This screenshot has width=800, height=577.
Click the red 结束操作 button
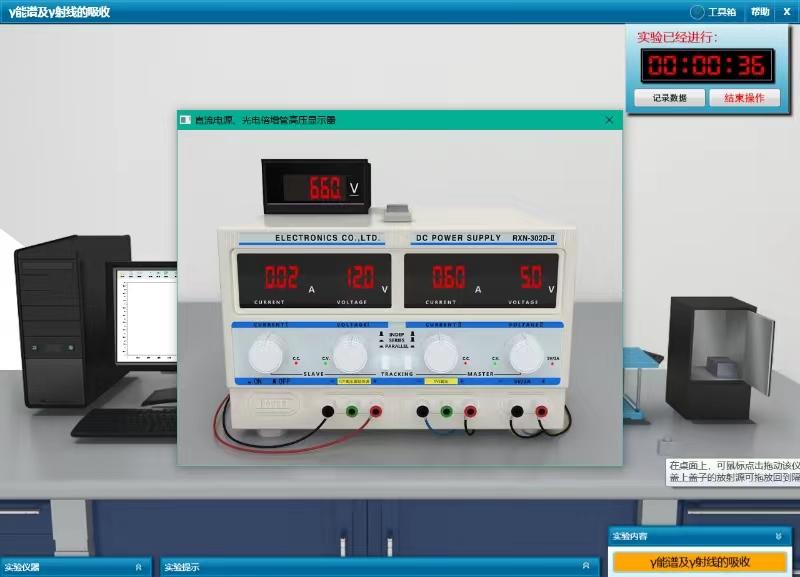[x=744, y=98]
